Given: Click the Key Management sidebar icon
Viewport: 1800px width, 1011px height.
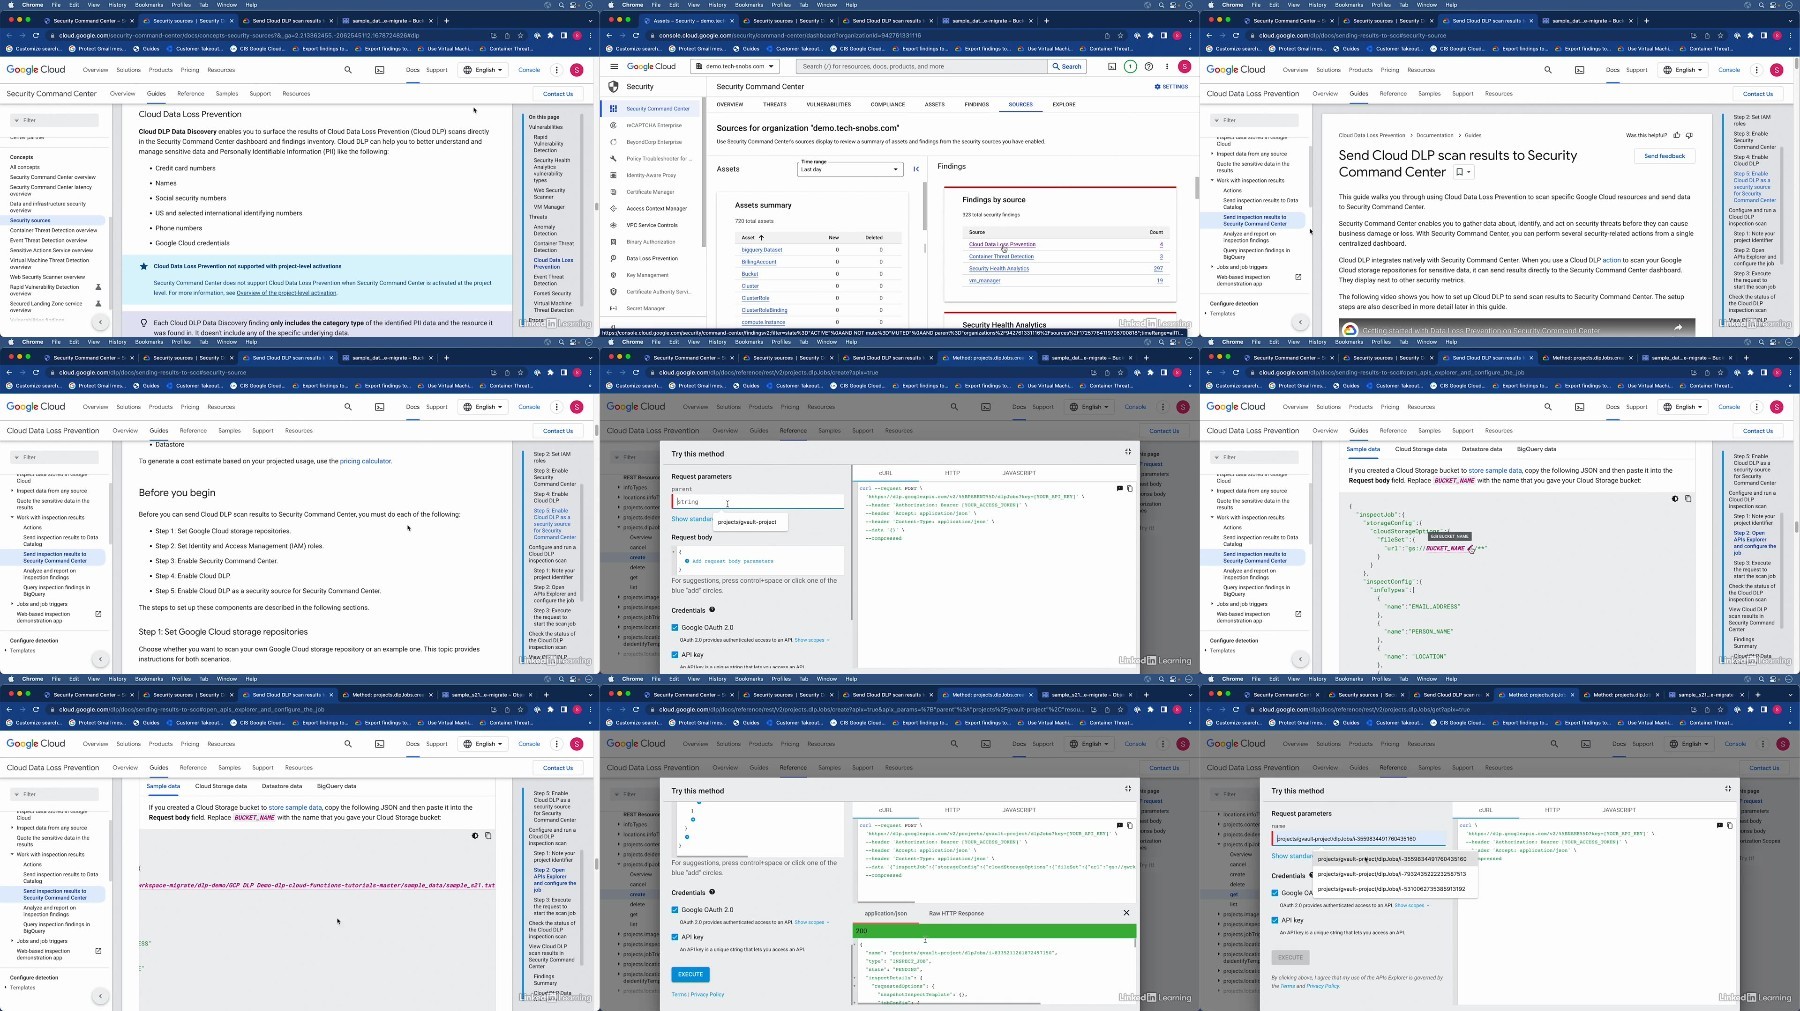Looking at the screenshot, I should click(x=613, y=275).
